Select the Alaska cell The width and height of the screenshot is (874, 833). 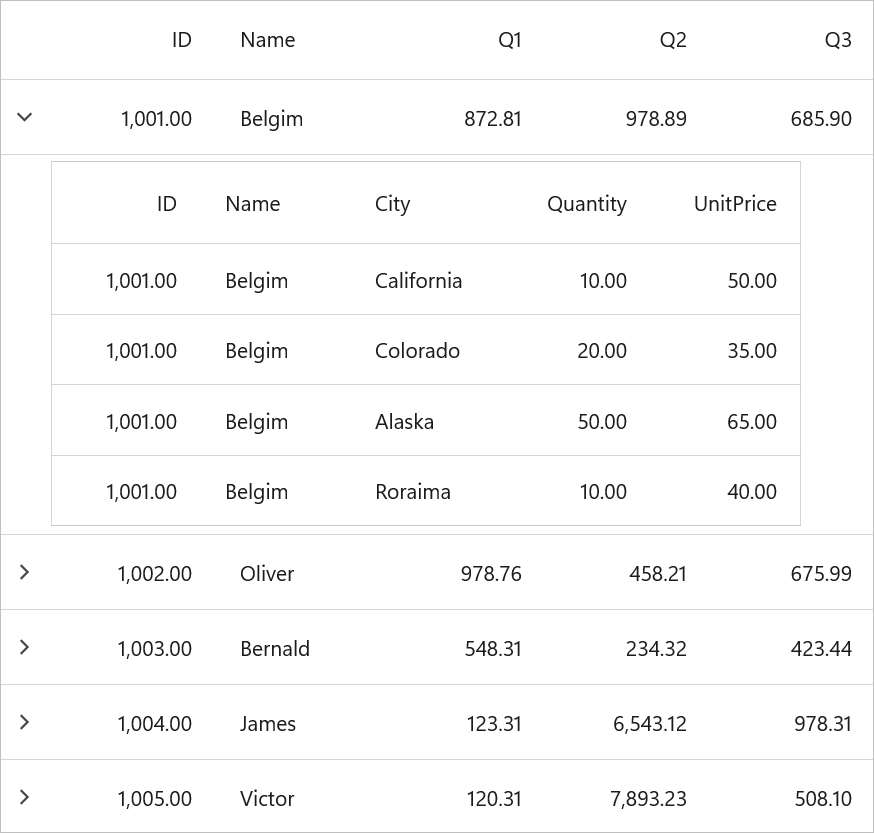404,422
